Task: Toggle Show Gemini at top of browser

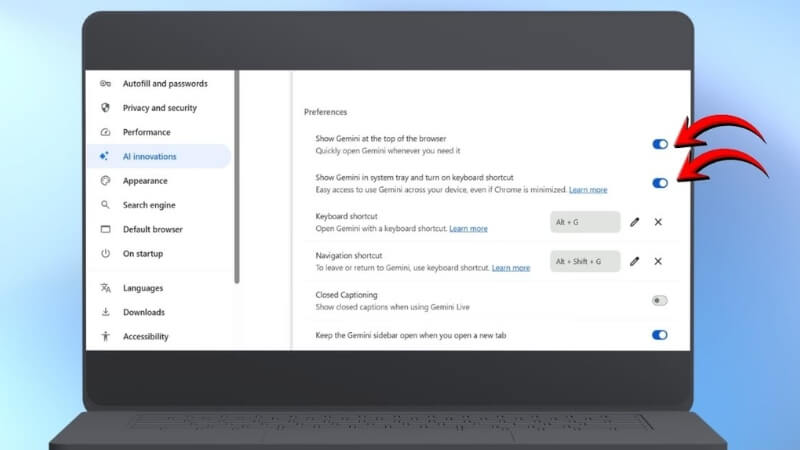Action: click(x=660, y=144)
